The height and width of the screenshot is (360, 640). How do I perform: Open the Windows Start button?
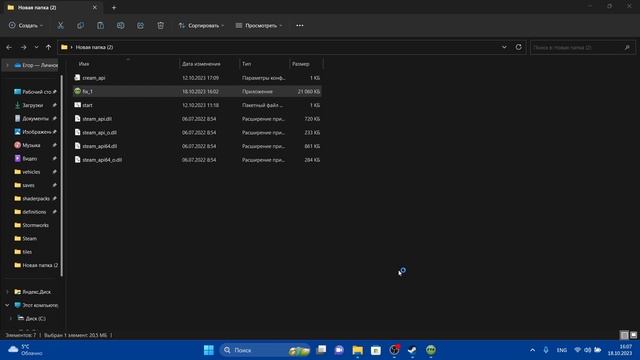click(x=209, y=350)
